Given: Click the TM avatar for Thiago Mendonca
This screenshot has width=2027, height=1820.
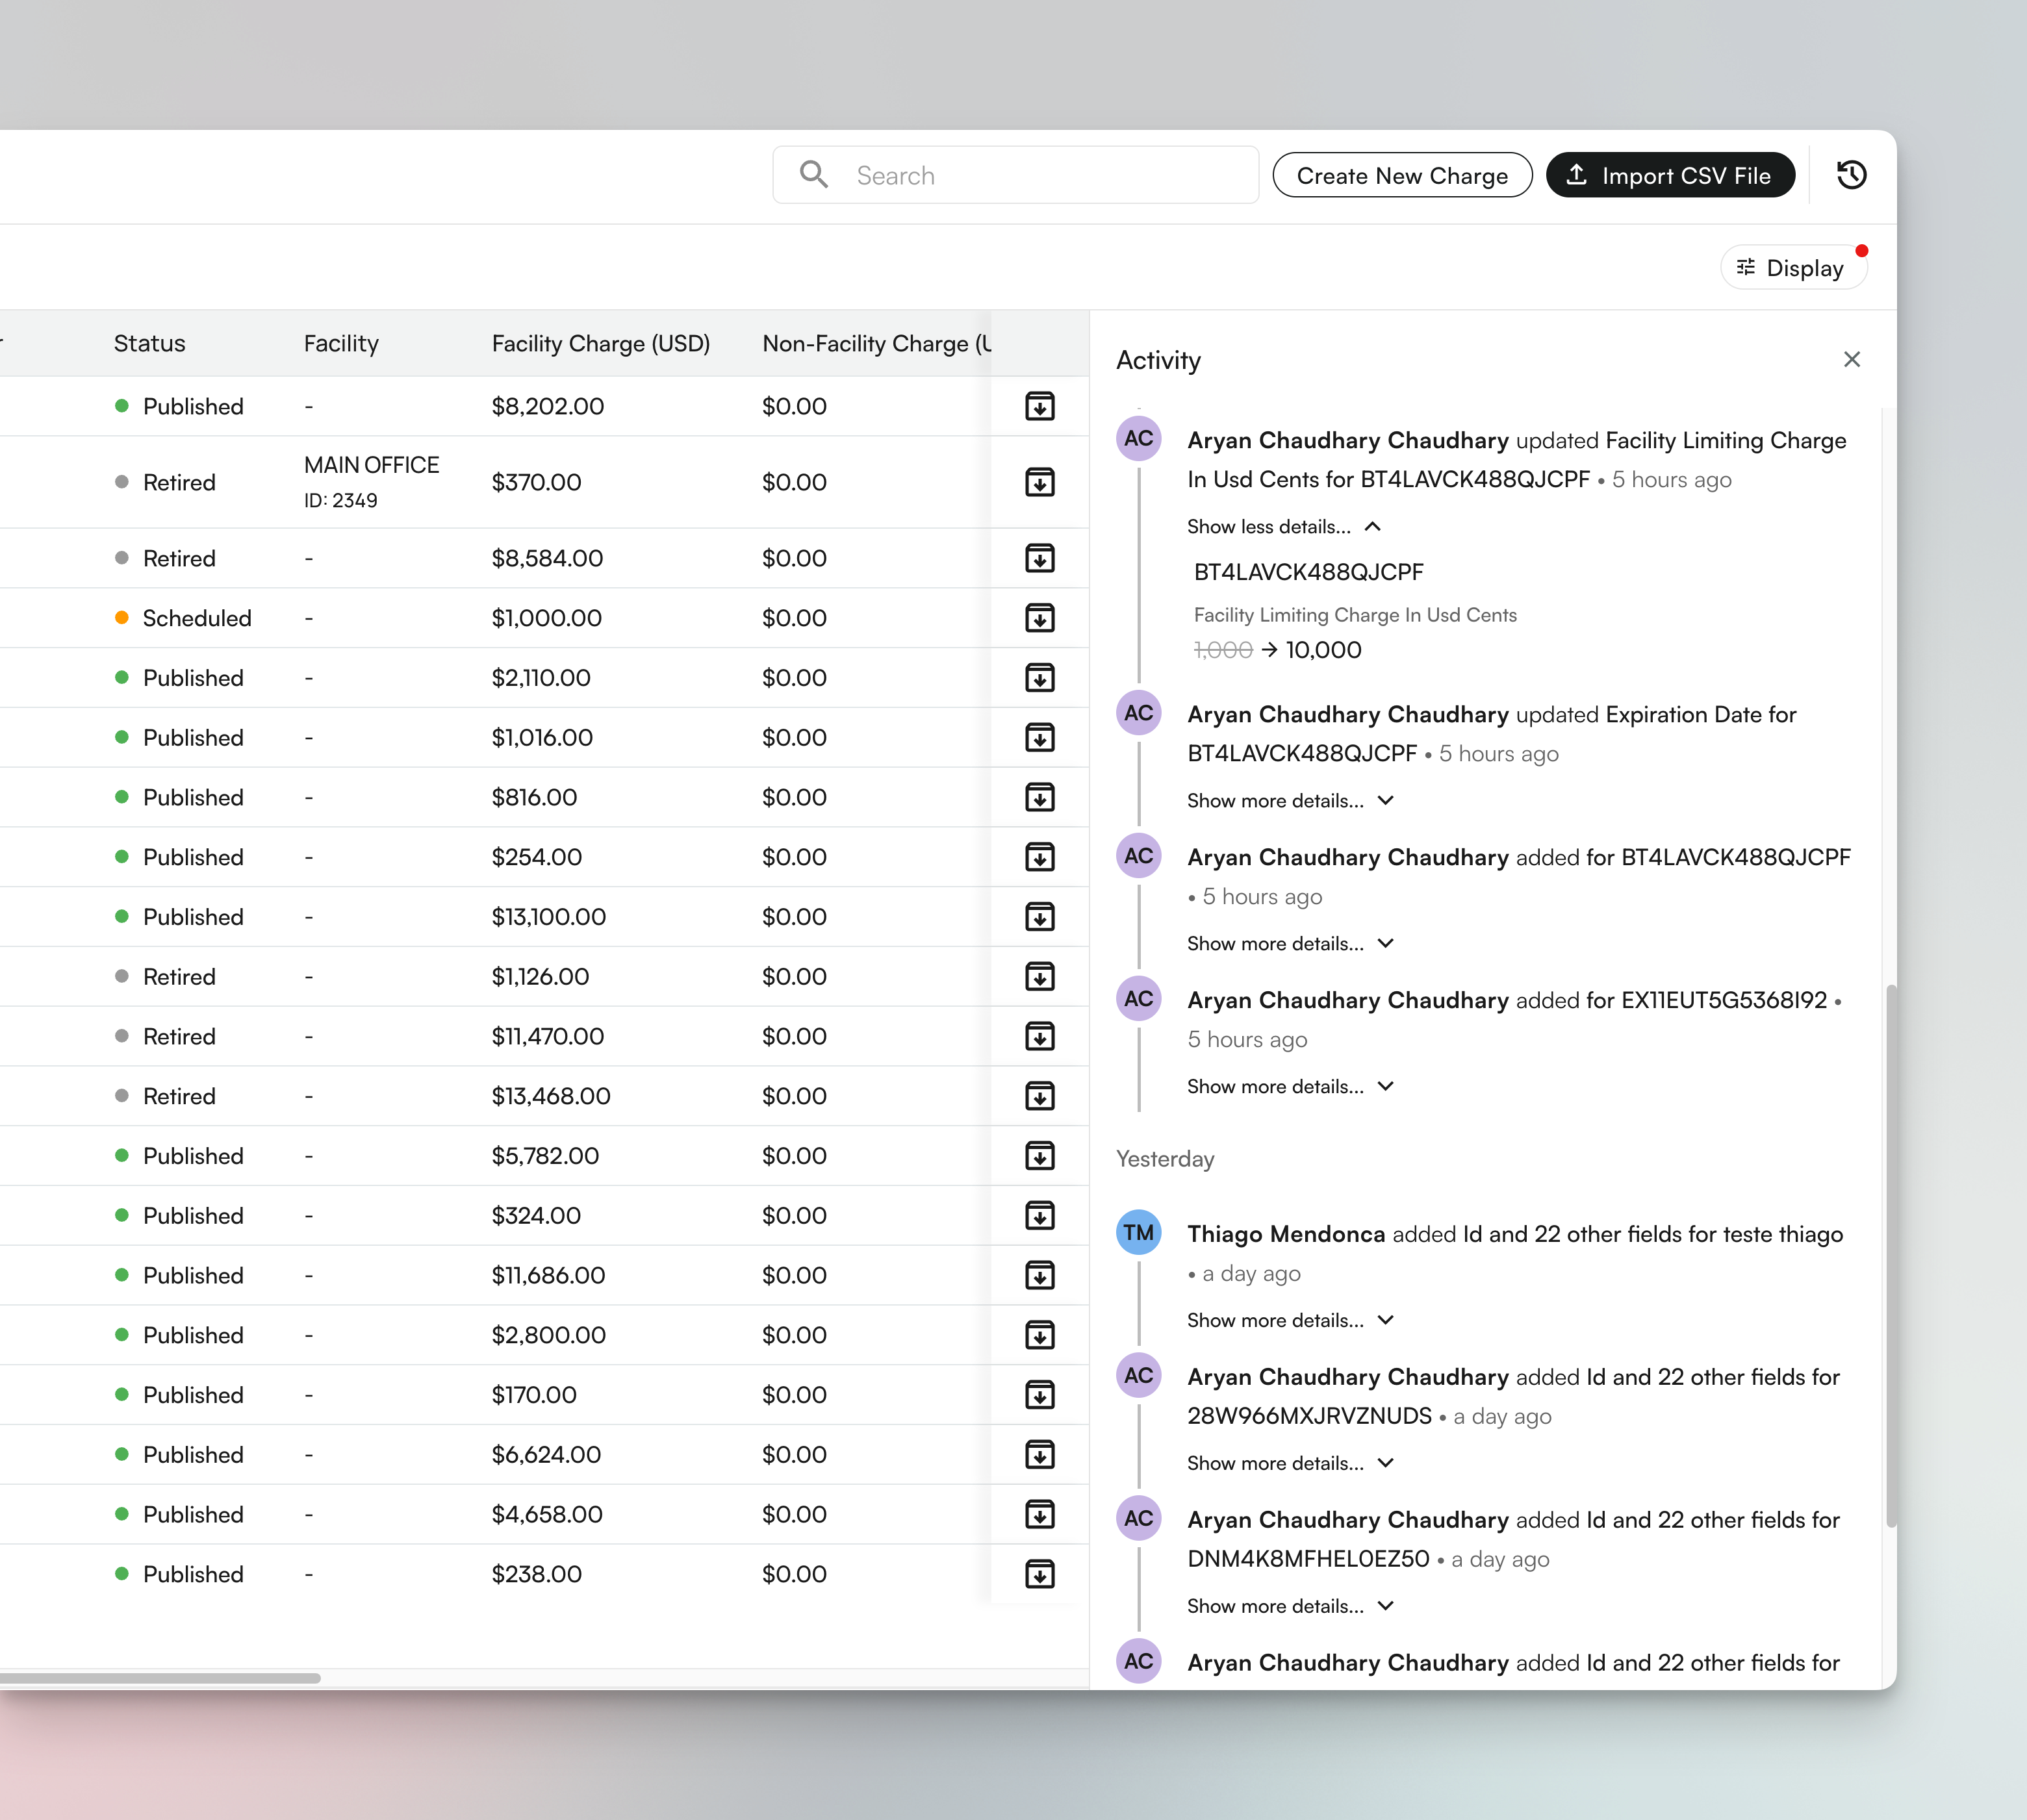Looking at the screenshot, I should 1138,1233.
